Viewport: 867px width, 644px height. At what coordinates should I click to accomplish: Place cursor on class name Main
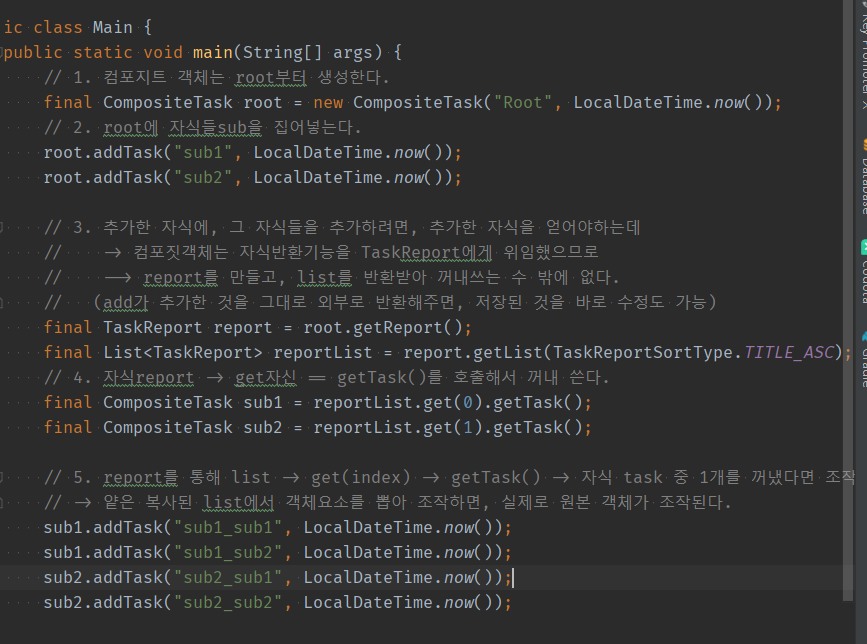112,27
